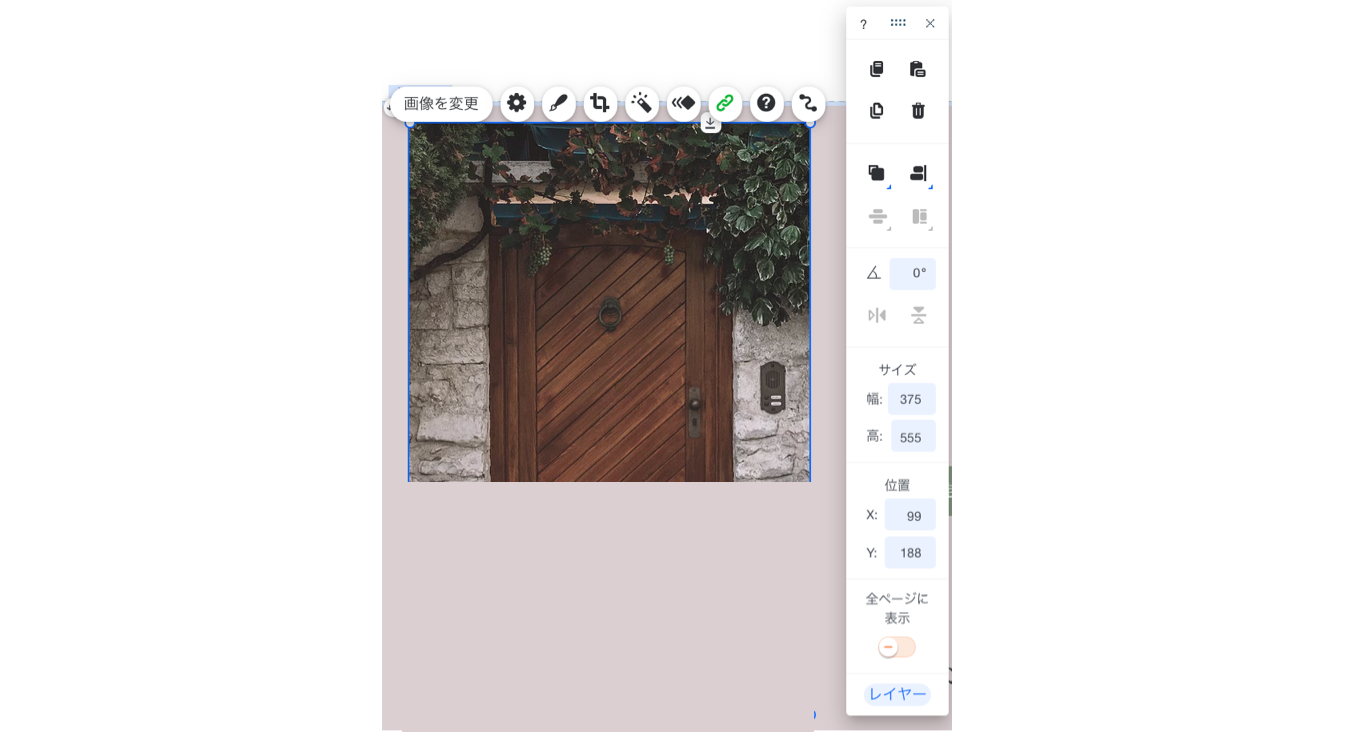The width and height of the screenshot is (1362, 732).
Task: Select the crop tool icon
Action: [x=600, y=103]
